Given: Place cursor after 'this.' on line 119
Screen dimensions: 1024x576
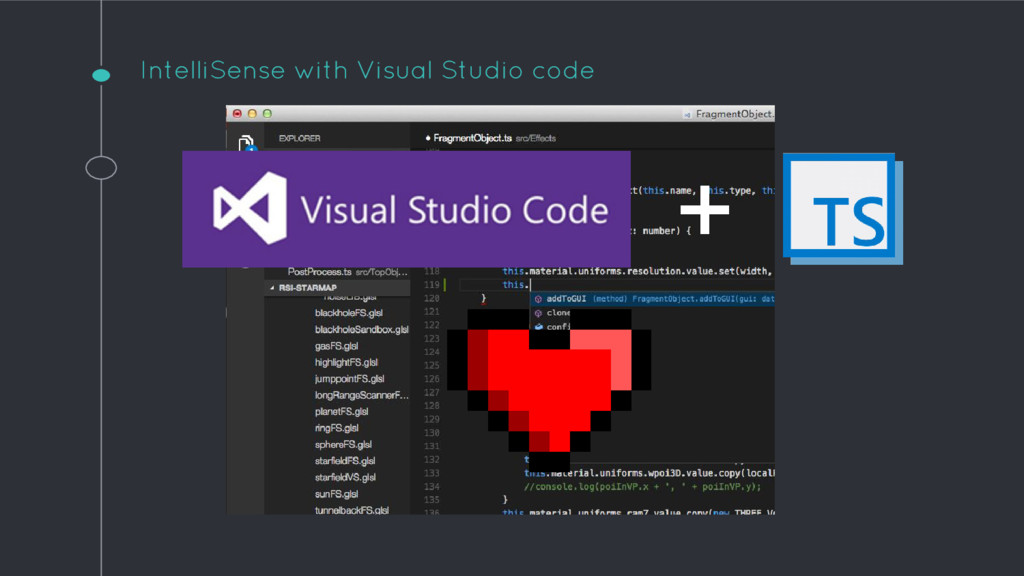Looking at the screenshot, I should (x=530, y=285).
